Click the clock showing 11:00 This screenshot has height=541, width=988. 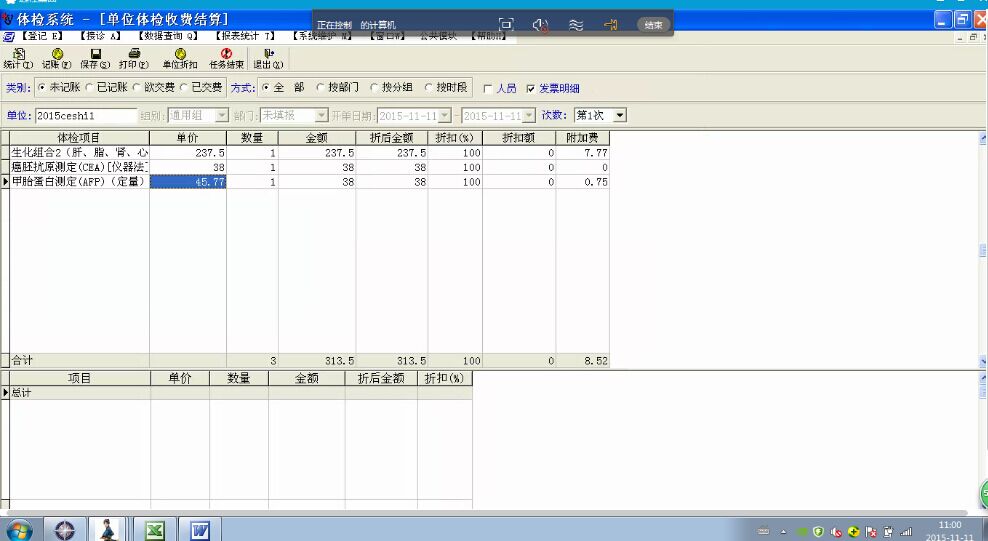point(950,525)
